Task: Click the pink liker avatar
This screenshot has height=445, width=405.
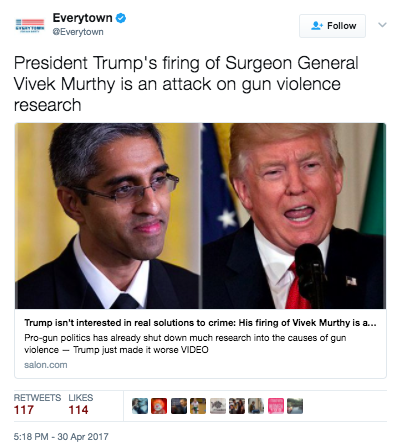Action: point(276,406)
